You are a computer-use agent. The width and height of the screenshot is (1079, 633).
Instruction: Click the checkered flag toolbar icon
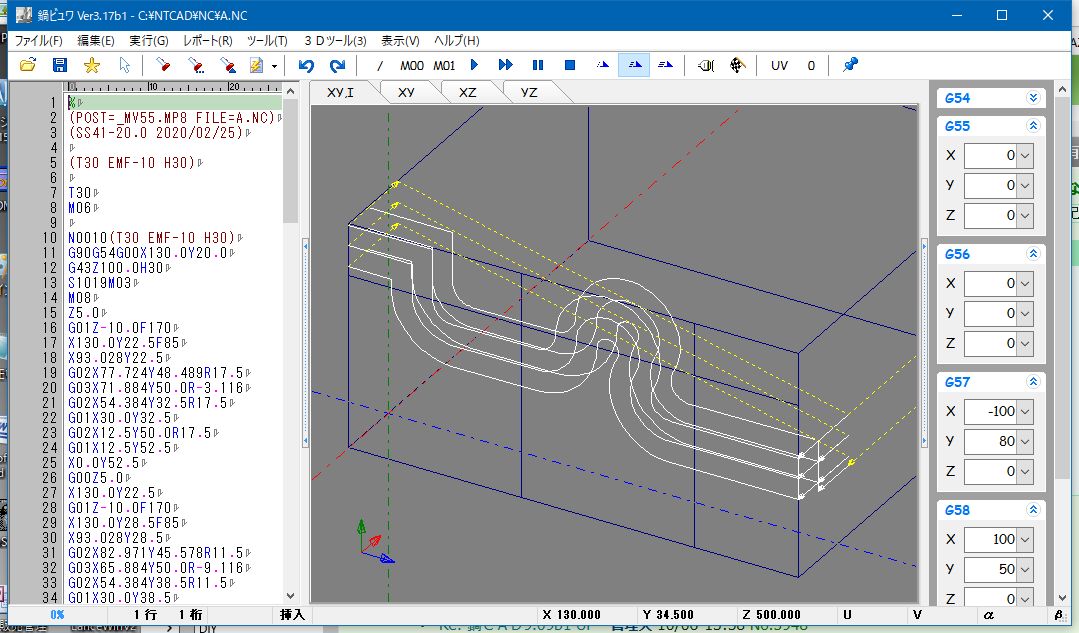(737, 65)
